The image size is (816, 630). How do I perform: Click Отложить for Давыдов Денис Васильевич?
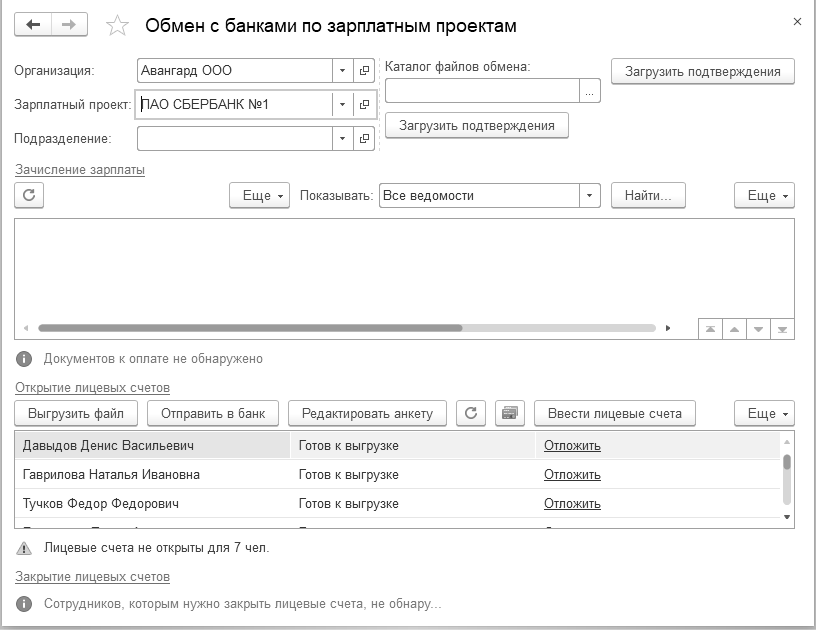[x=572, y=446]
